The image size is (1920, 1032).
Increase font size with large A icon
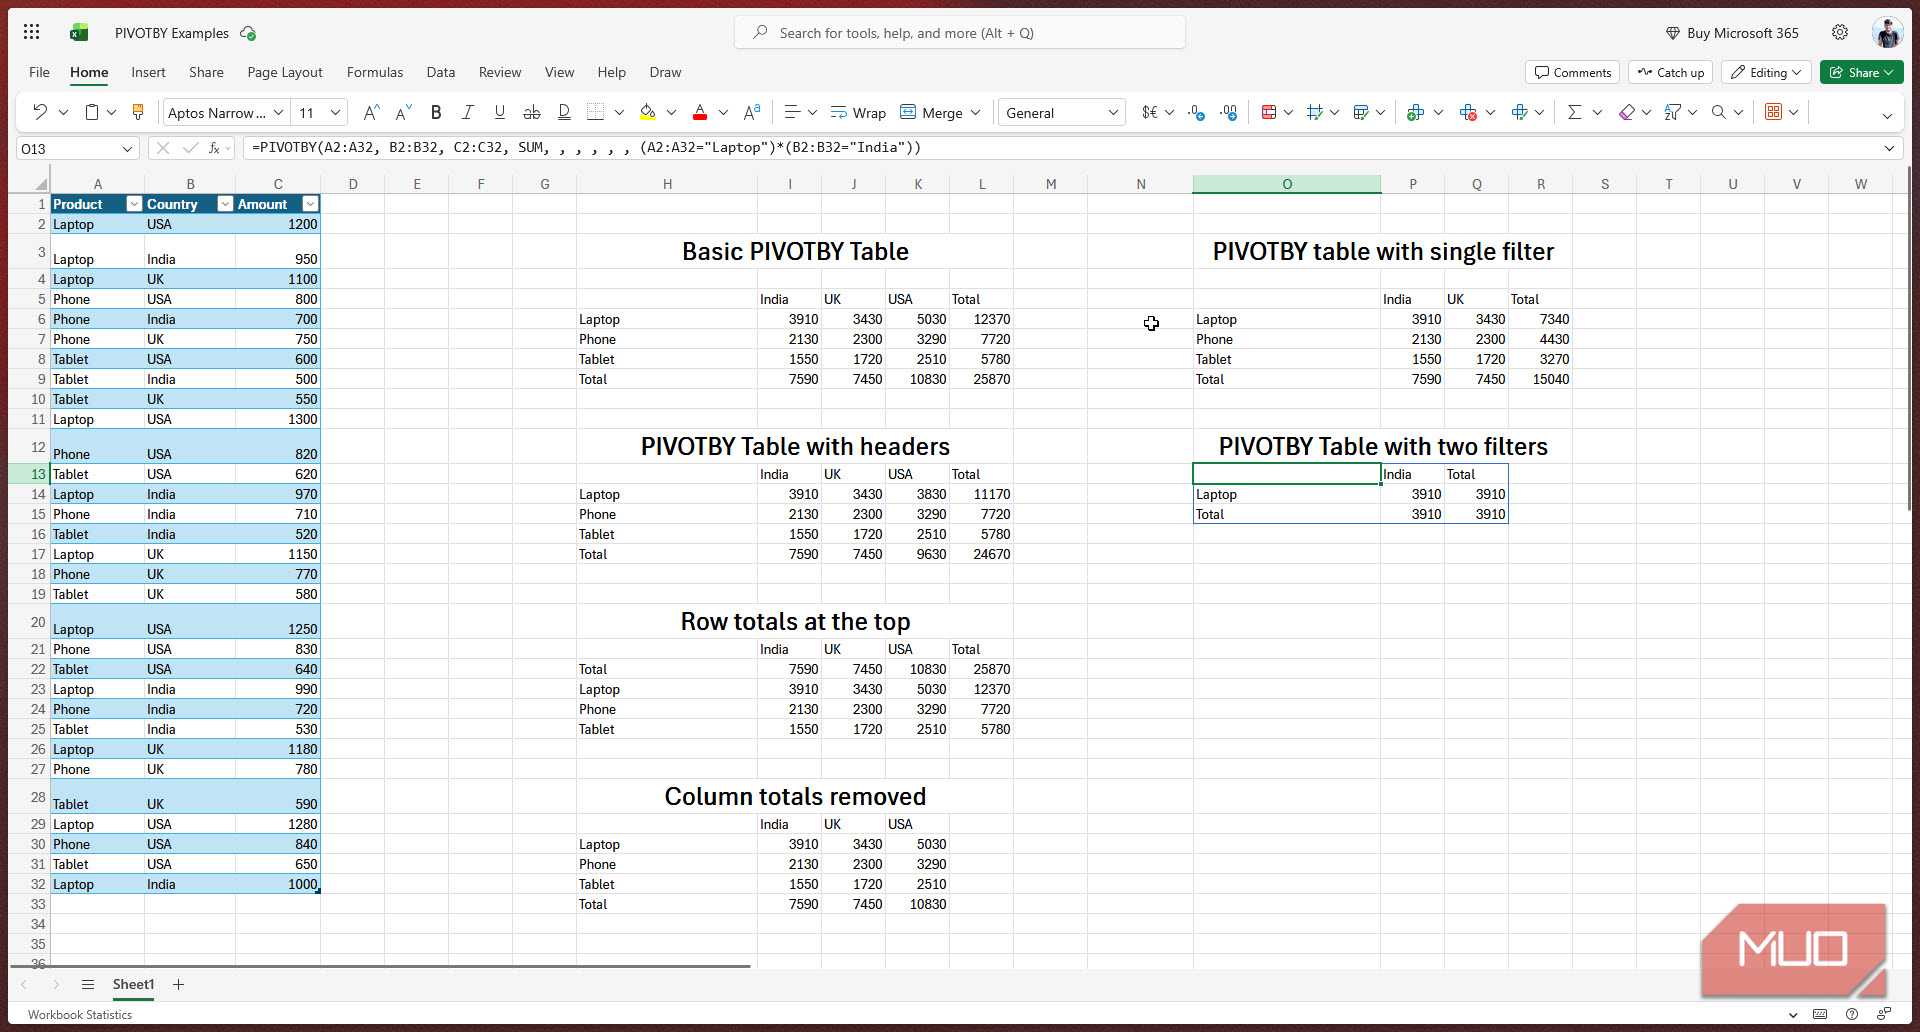click(x=371, y=112)
